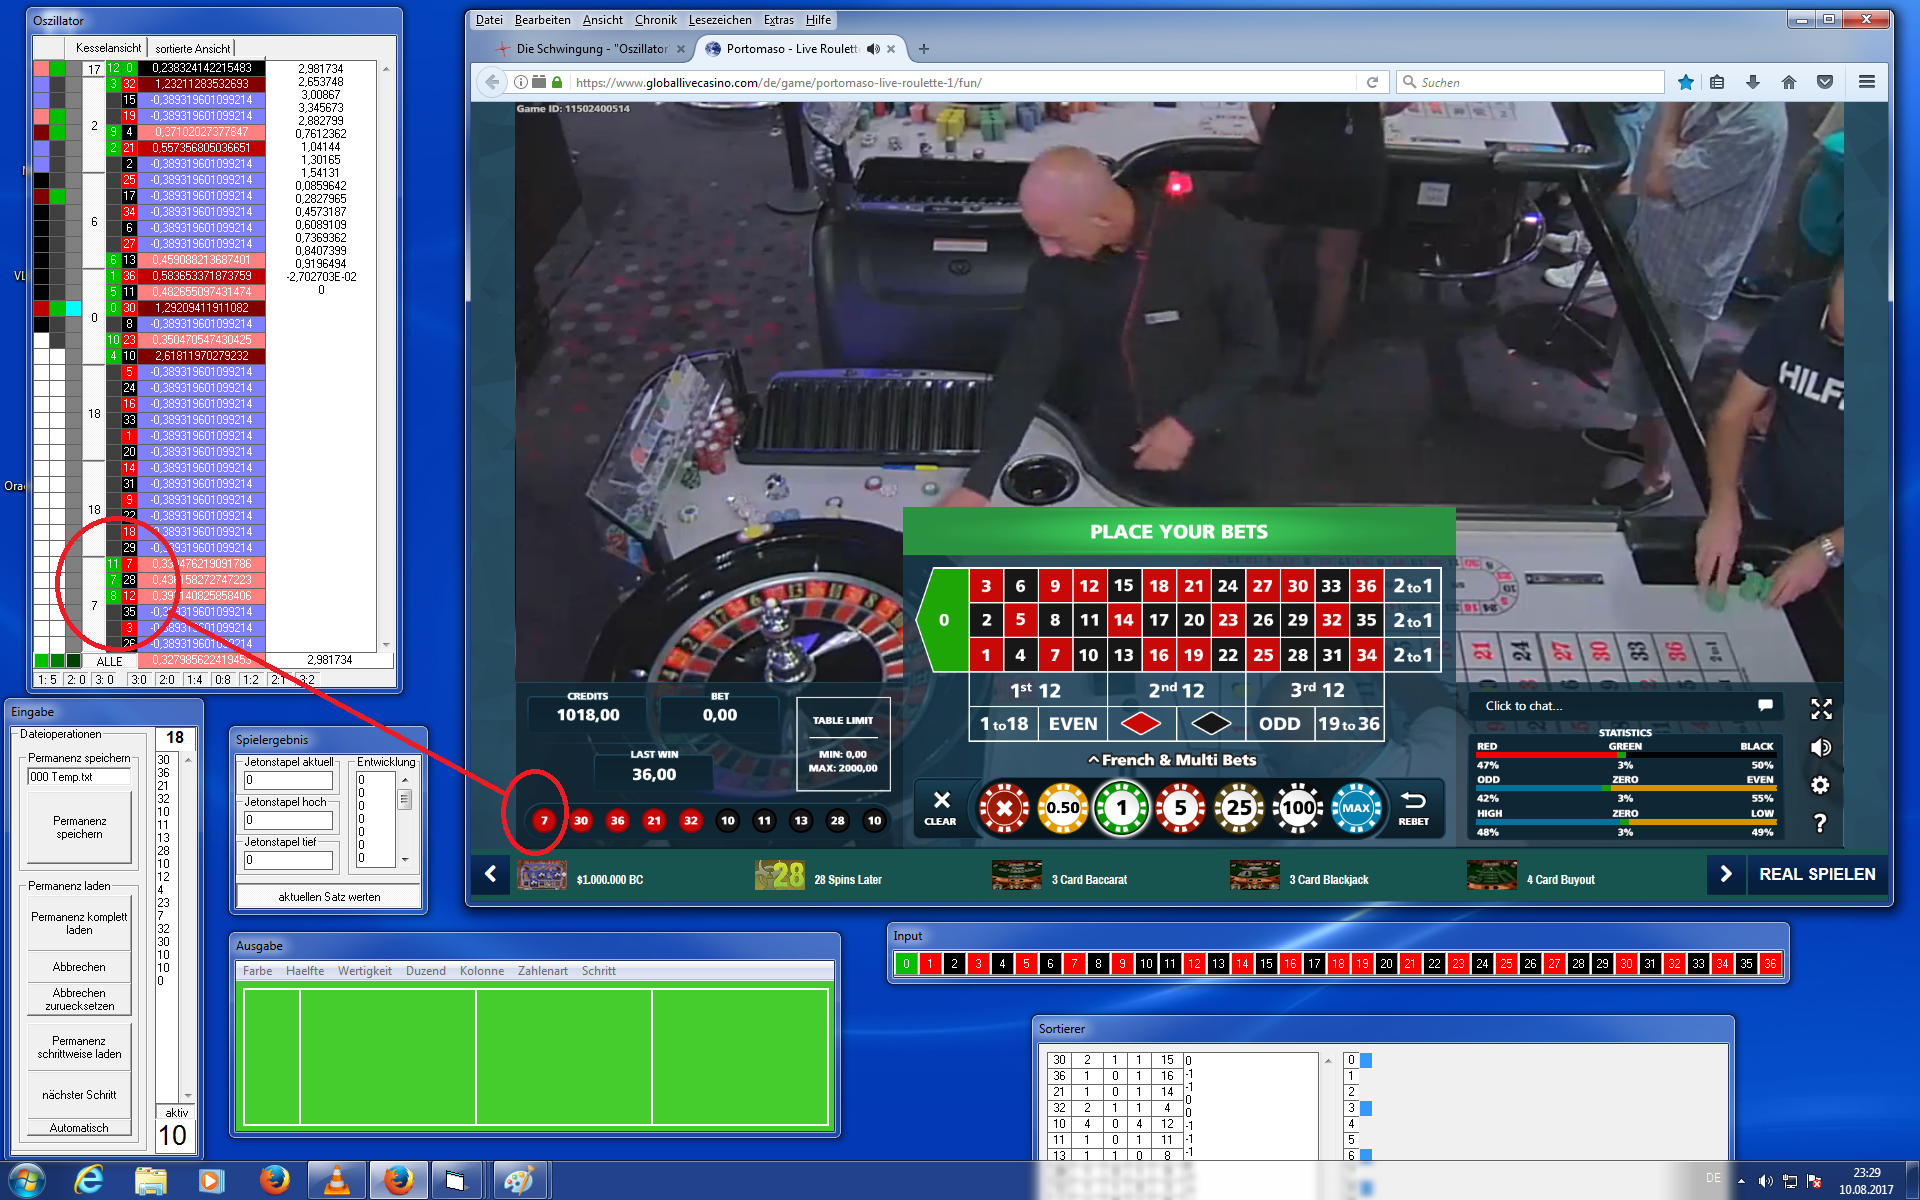Image resolution: width=1920 pixels, height=1200 pixels.
Task: Open the Pocket icon in Firefox
Action: [1825, 82]
